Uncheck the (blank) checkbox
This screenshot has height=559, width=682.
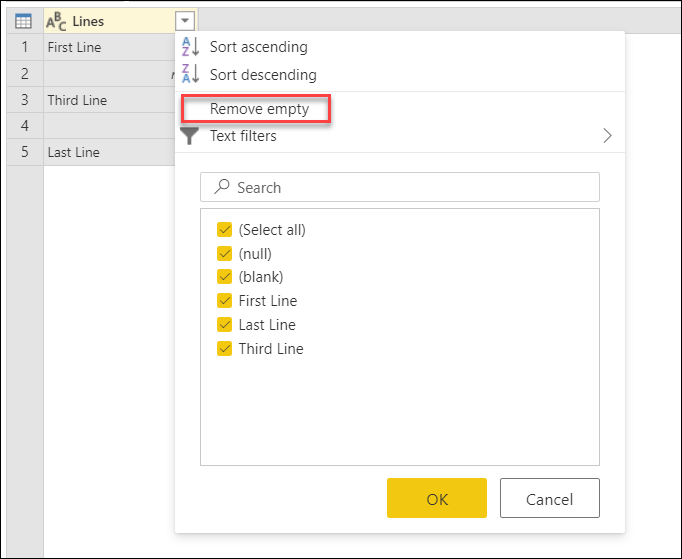click(x=224, y=277)
